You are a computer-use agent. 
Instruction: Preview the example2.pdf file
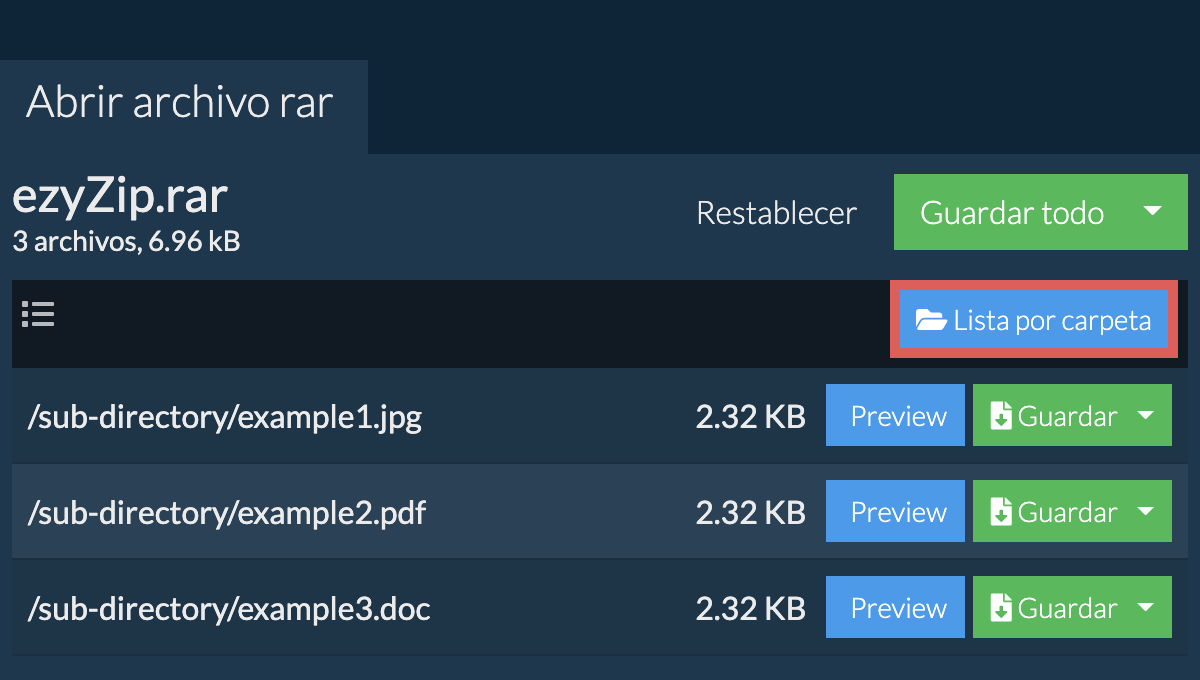pyautogui.click(x=896, y=512)
